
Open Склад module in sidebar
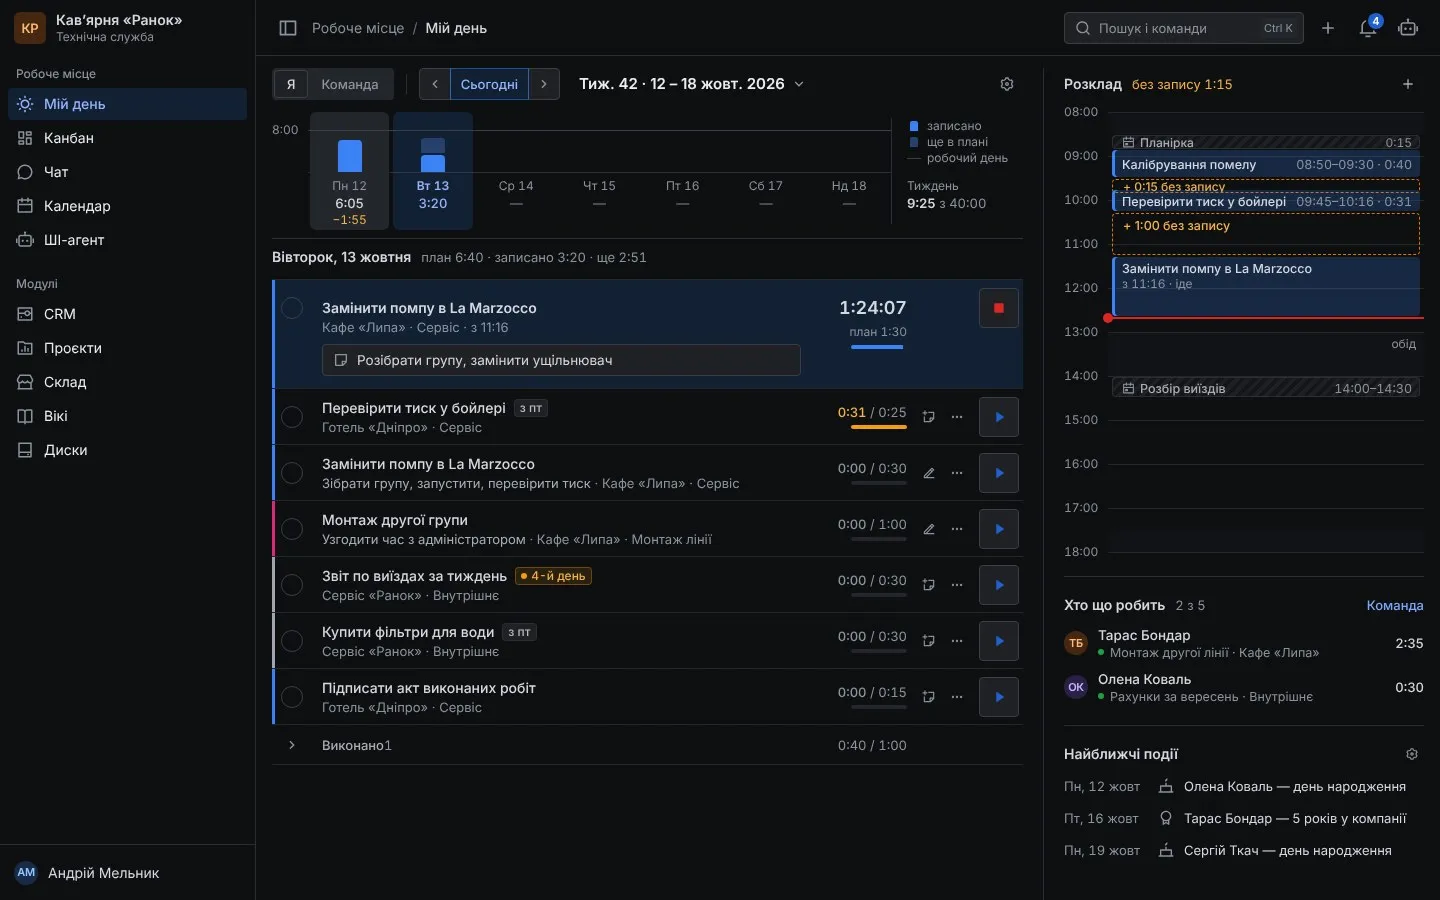tap(127, 382)
